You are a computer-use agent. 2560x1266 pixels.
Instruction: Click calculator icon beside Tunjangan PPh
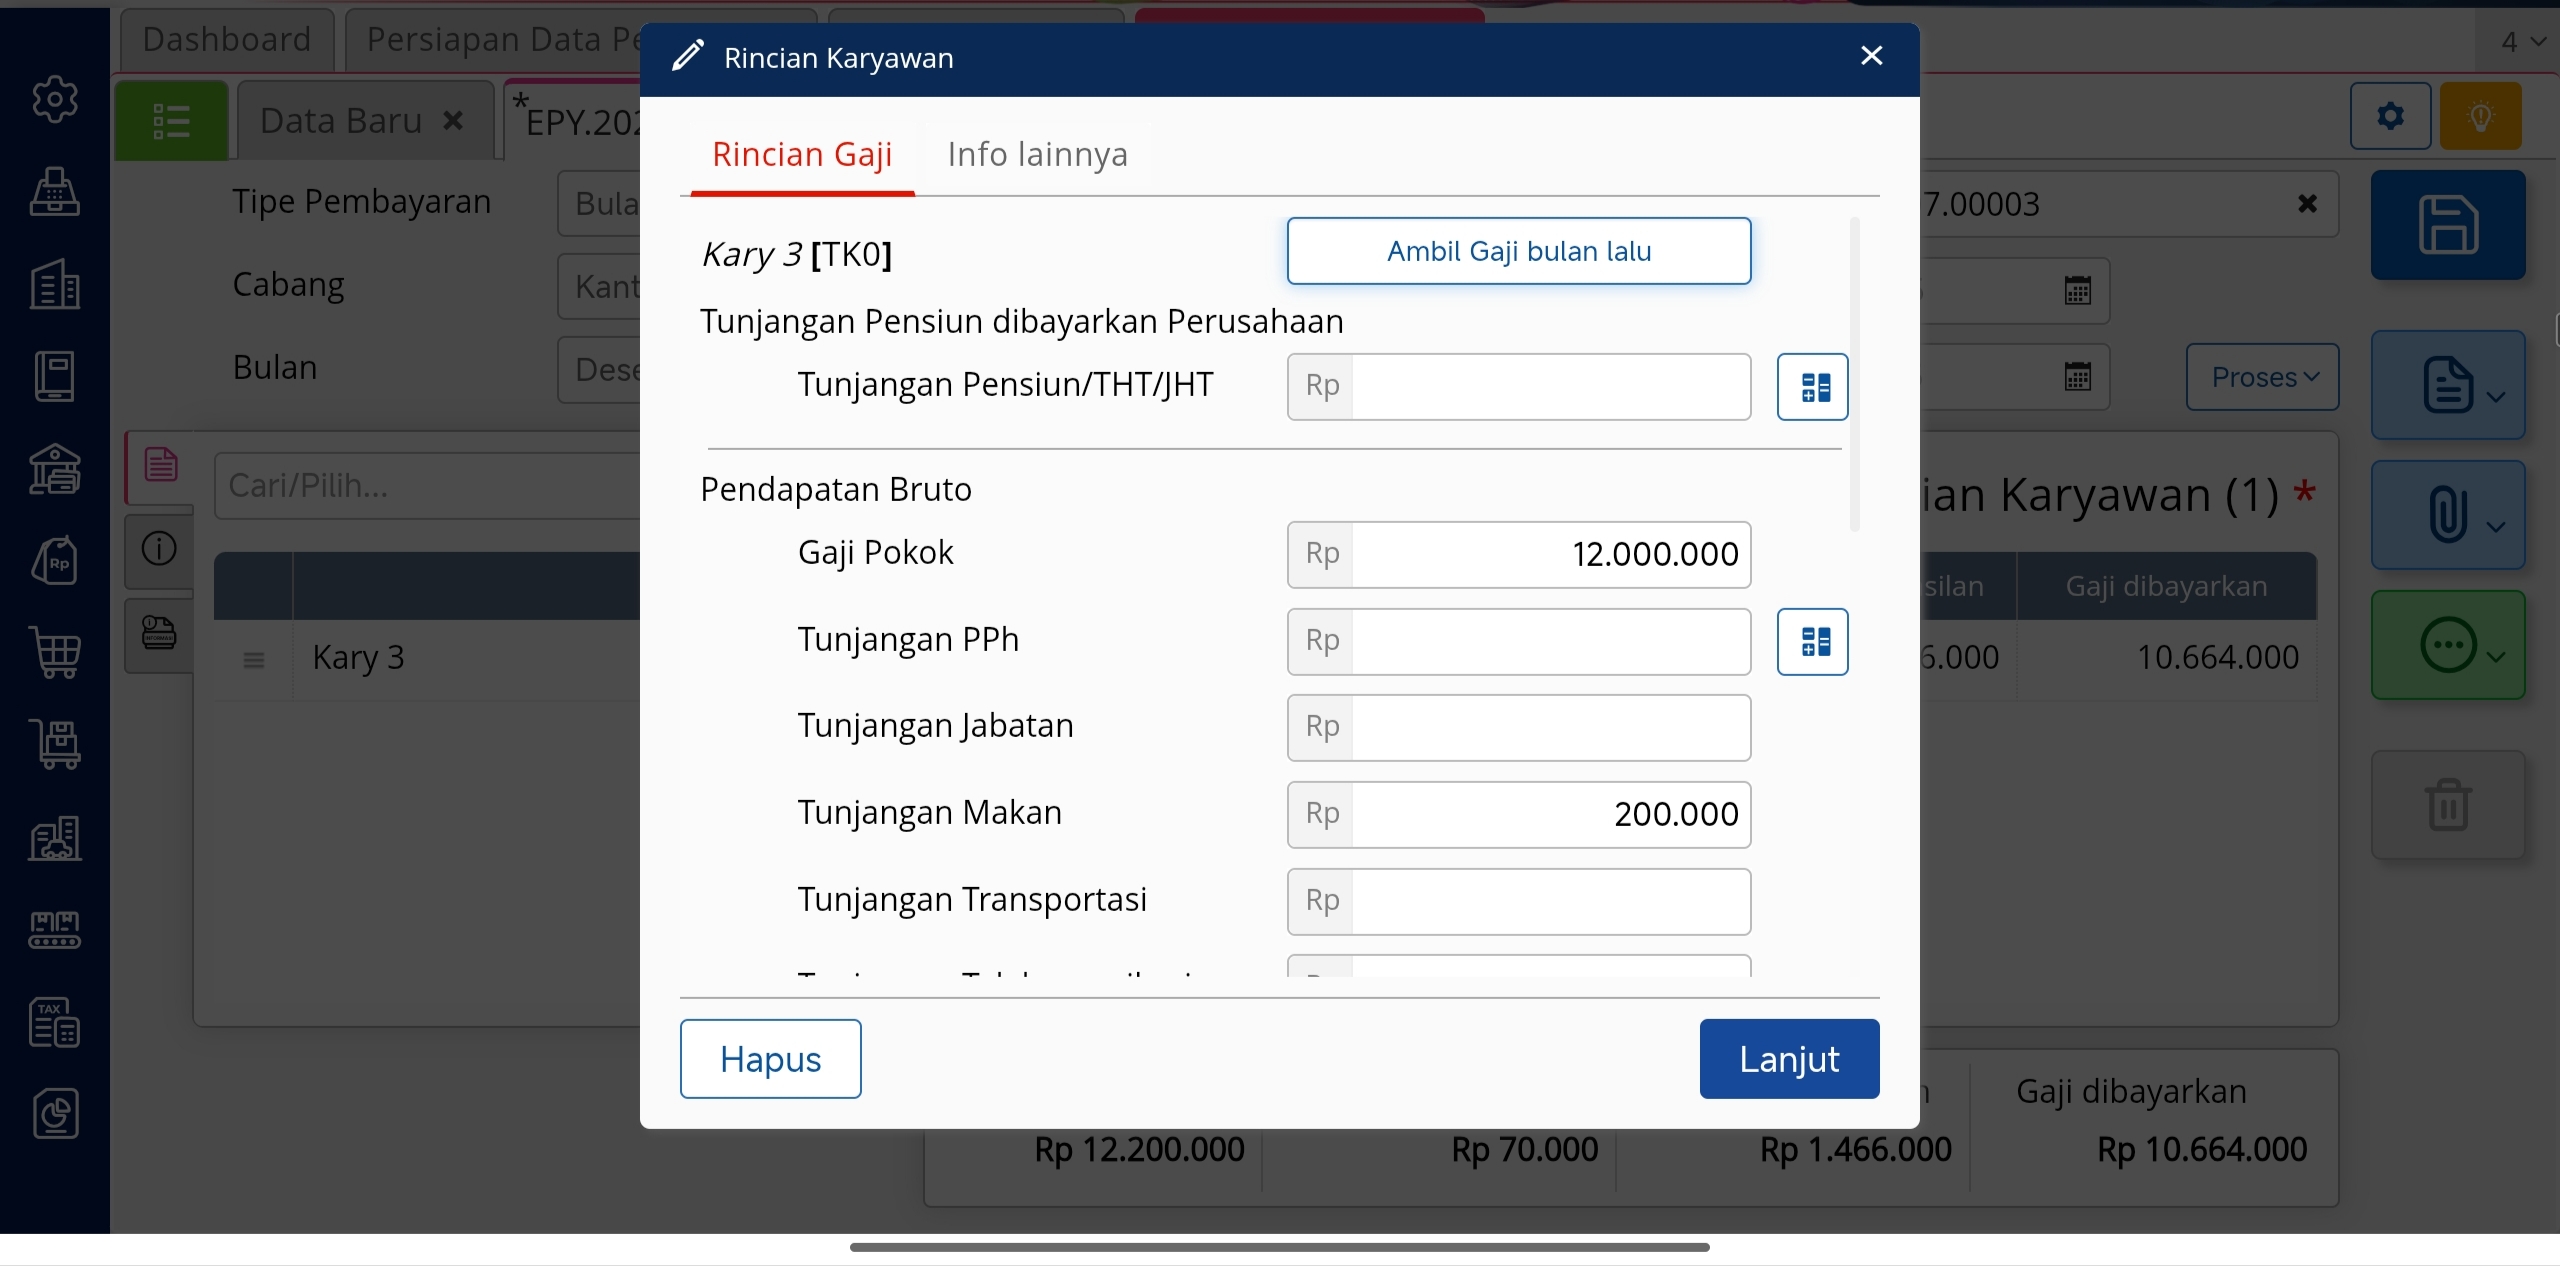1812,641
